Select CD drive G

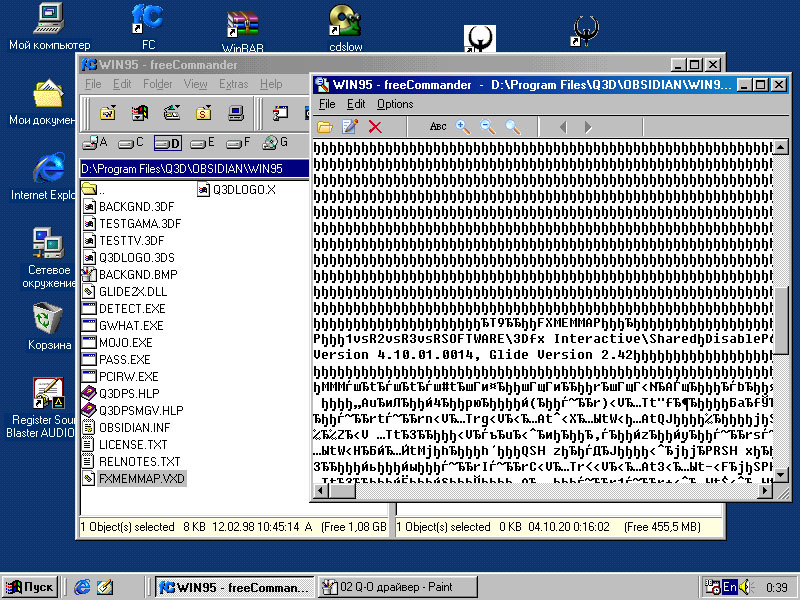click(275, 143)
